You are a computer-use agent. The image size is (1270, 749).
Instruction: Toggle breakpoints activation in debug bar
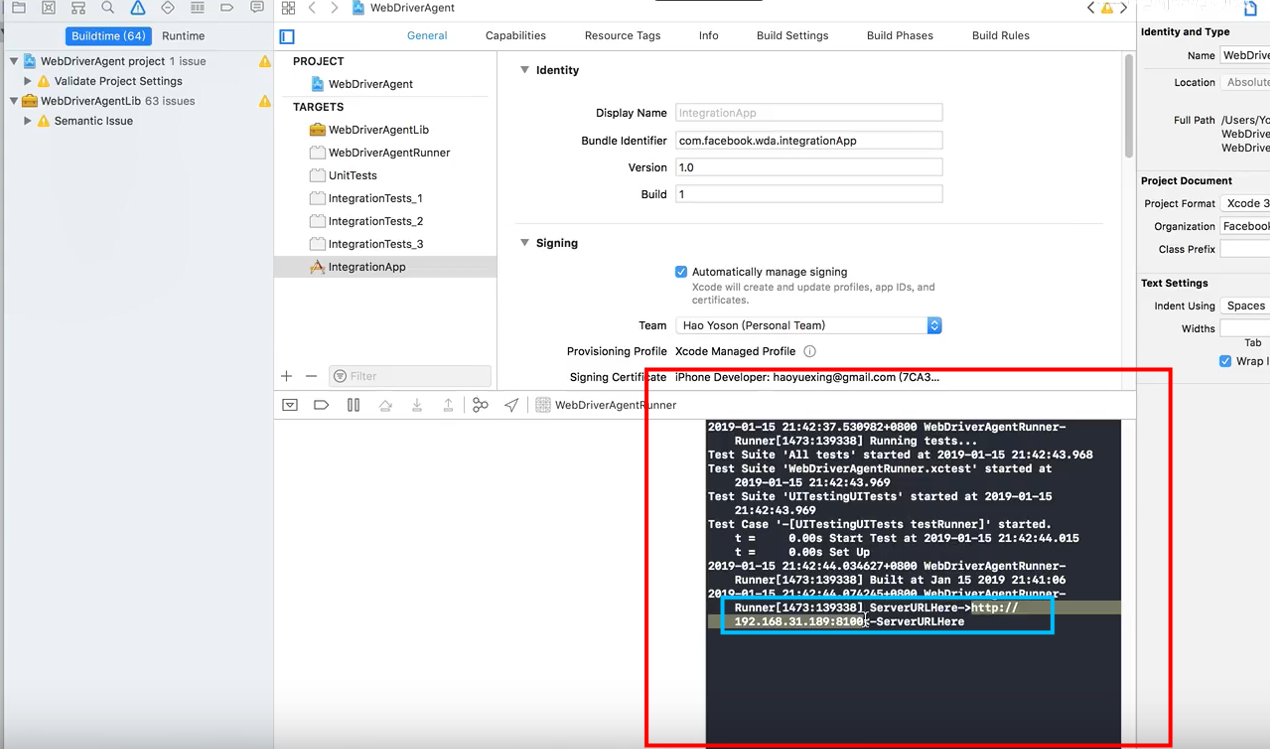(321, 405)
